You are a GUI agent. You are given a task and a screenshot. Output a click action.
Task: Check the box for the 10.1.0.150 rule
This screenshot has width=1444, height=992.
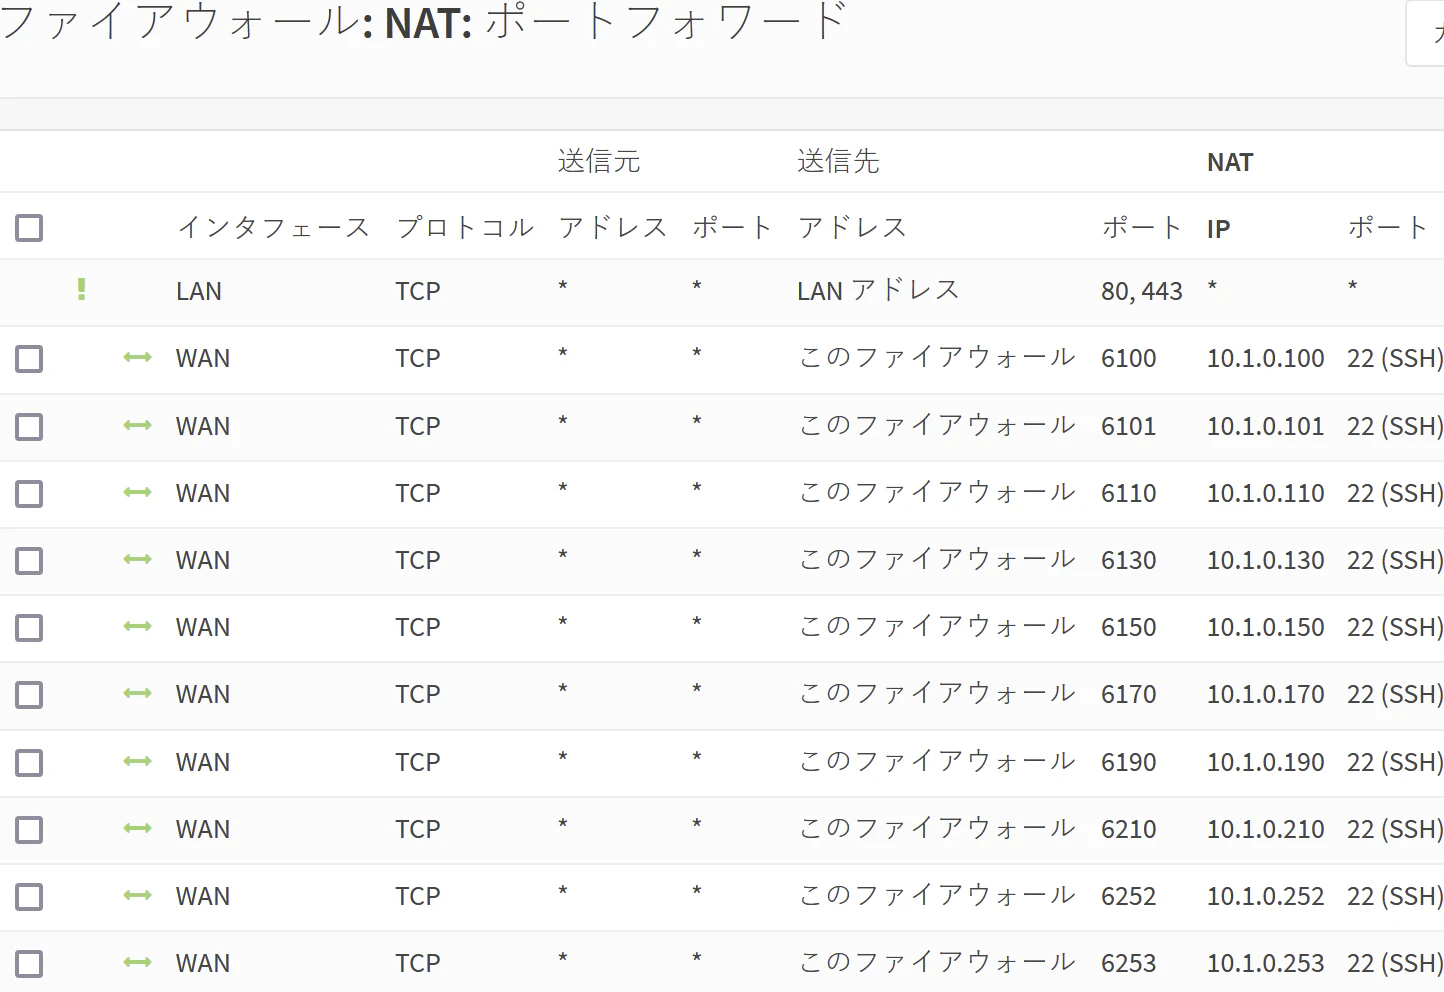(29, 628)
